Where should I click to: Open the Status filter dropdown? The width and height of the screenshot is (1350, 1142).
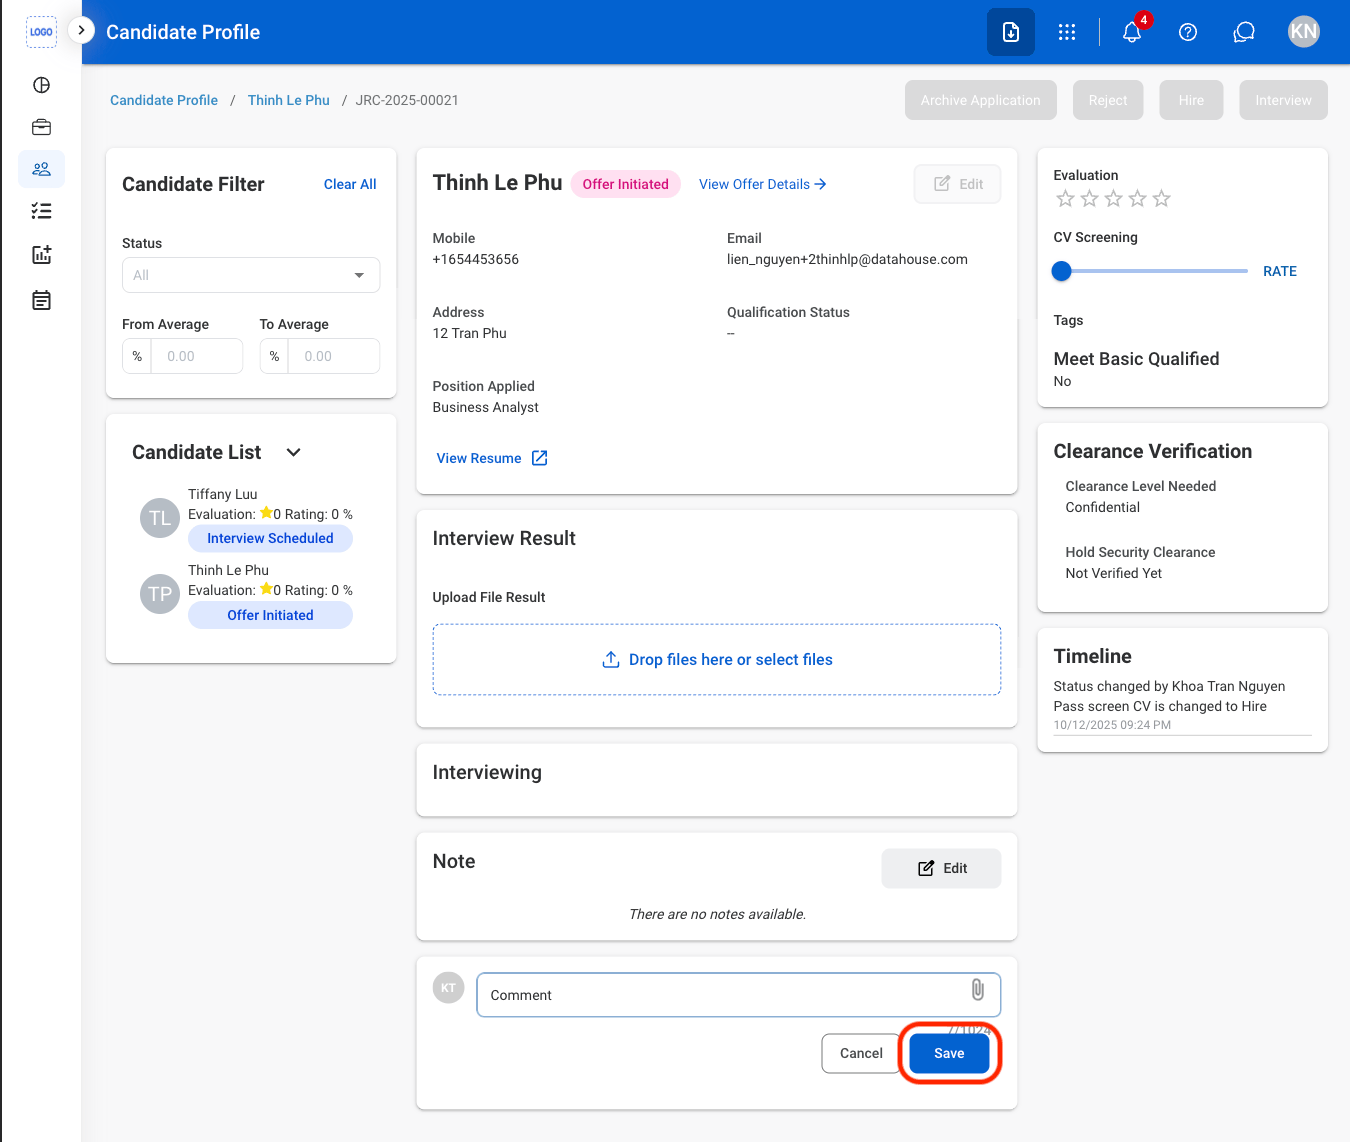click(x=251, y=275)
